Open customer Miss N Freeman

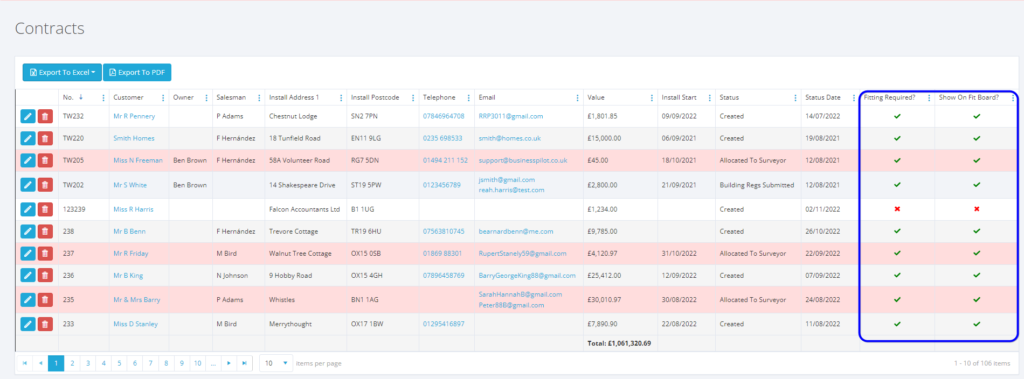[x=138, y=160]
